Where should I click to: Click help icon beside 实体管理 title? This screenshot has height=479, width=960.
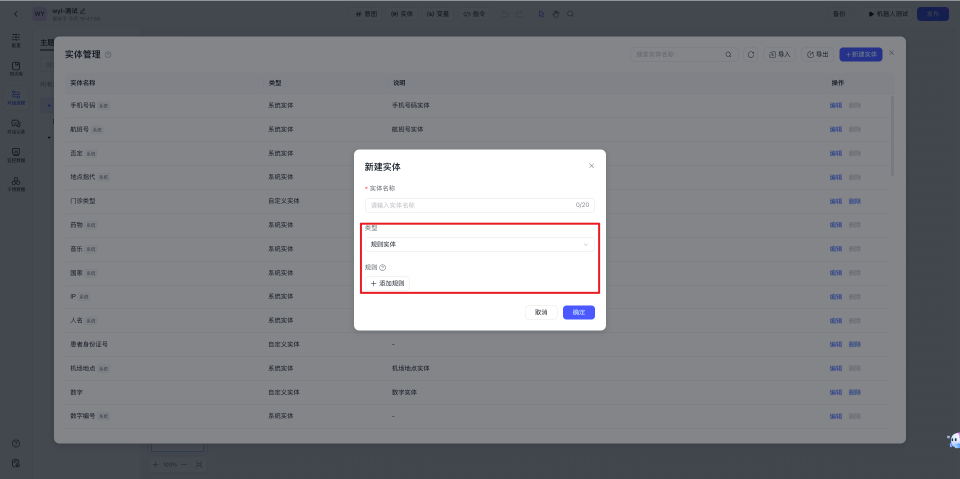tap(108, 54)
